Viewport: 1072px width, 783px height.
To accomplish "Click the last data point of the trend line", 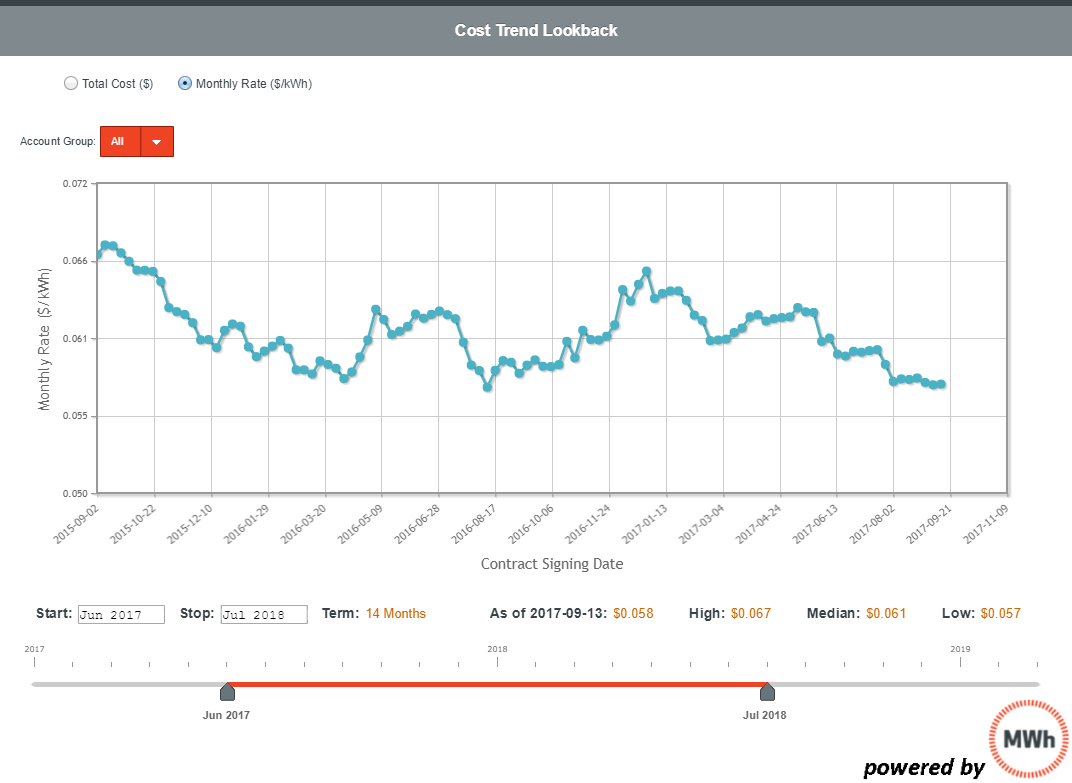I will pyautogui.click(x=941, y=384).
